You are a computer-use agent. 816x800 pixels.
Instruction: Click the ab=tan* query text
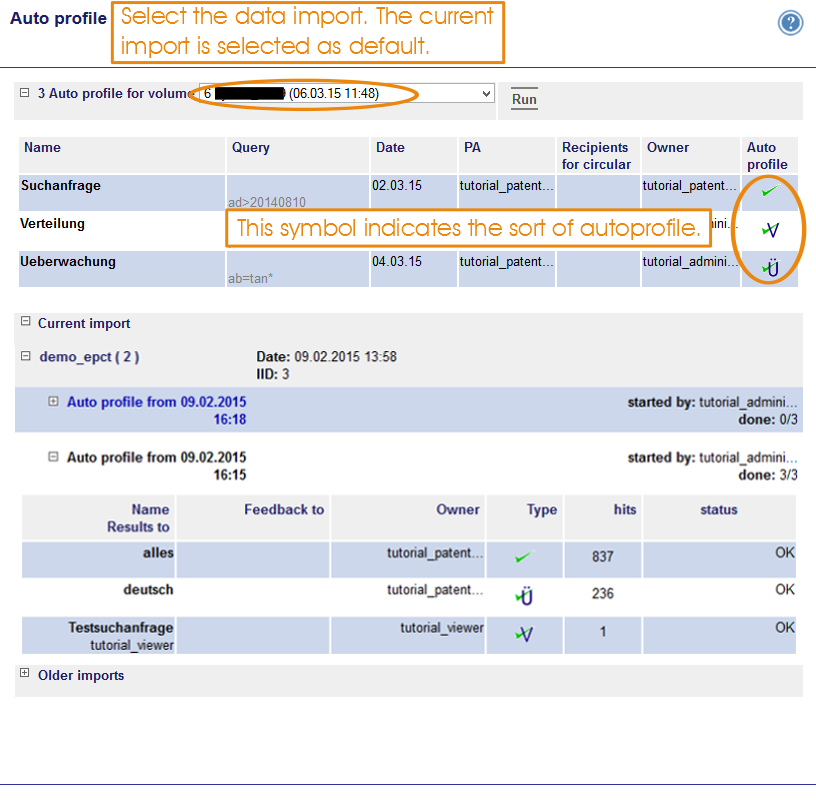click(250, 278)
